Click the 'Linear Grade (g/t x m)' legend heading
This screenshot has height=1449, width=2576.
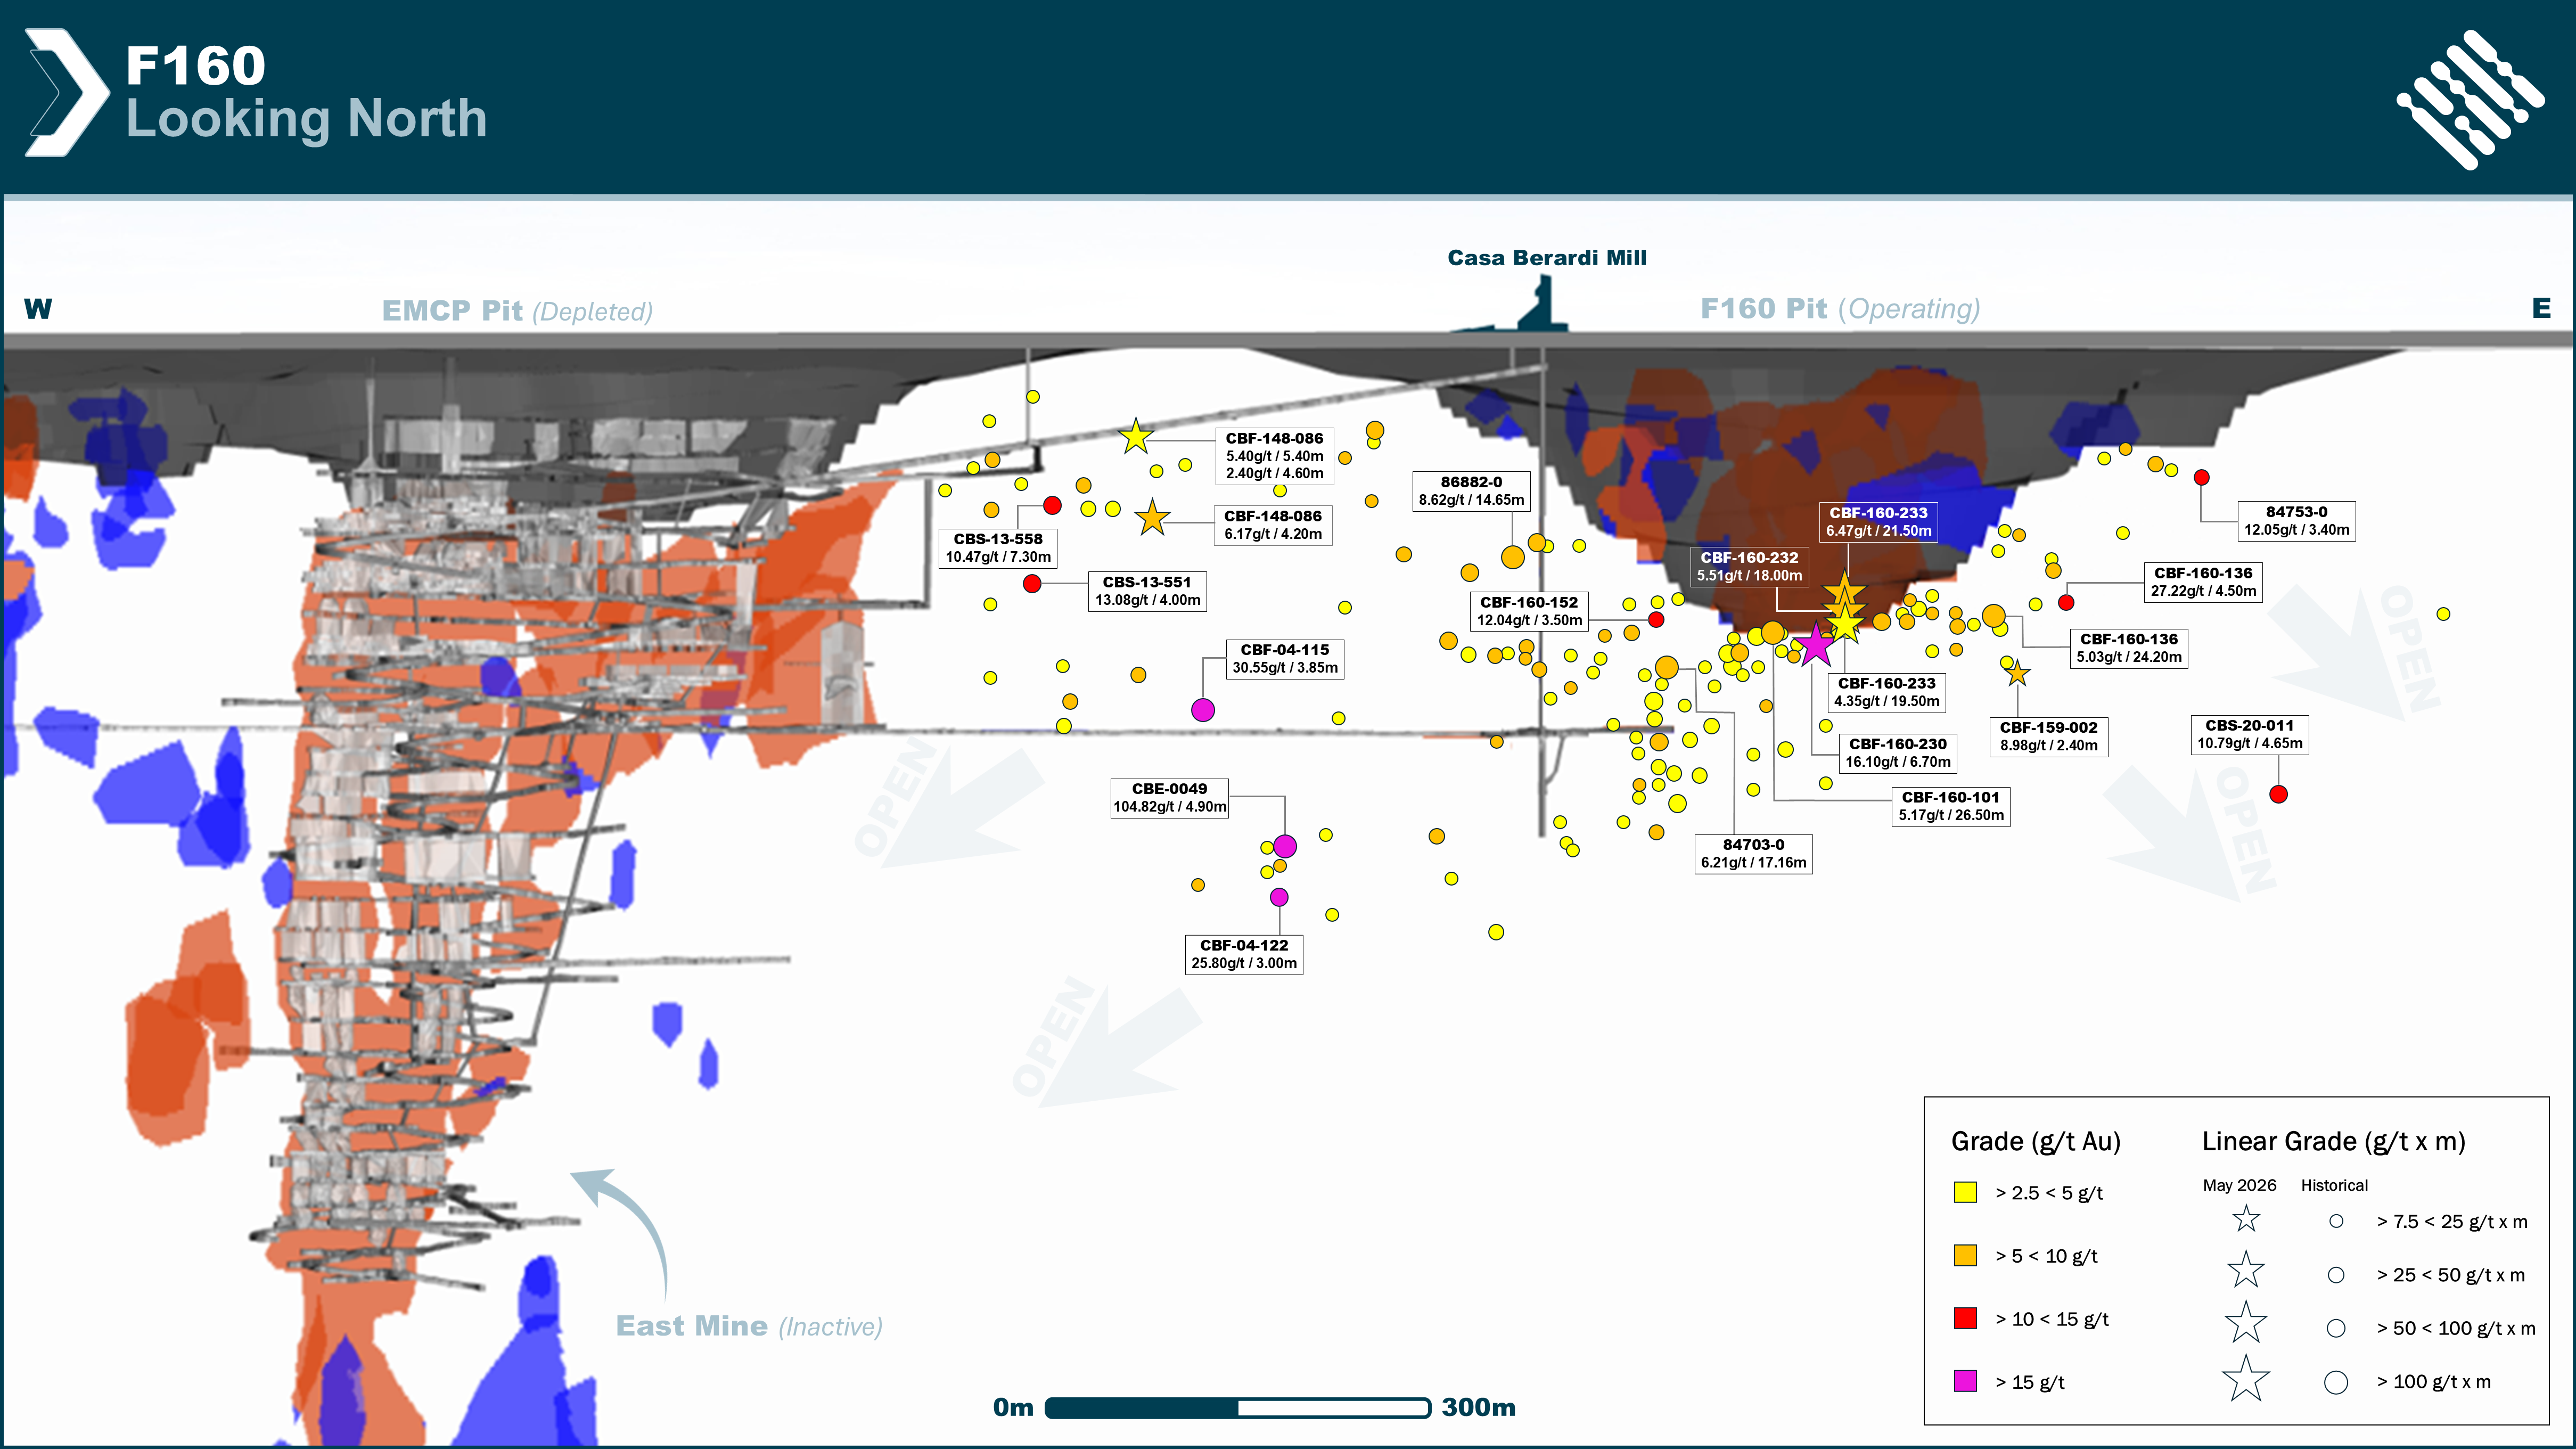click(x=2333, y=1142)
